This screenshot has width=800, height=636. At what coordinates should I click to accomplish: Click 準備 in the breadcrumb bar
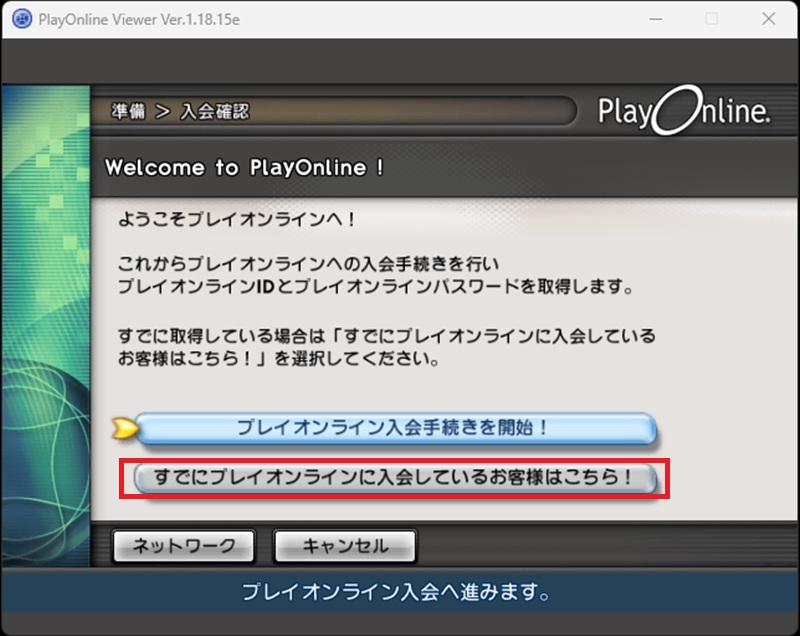coord(126,111)
